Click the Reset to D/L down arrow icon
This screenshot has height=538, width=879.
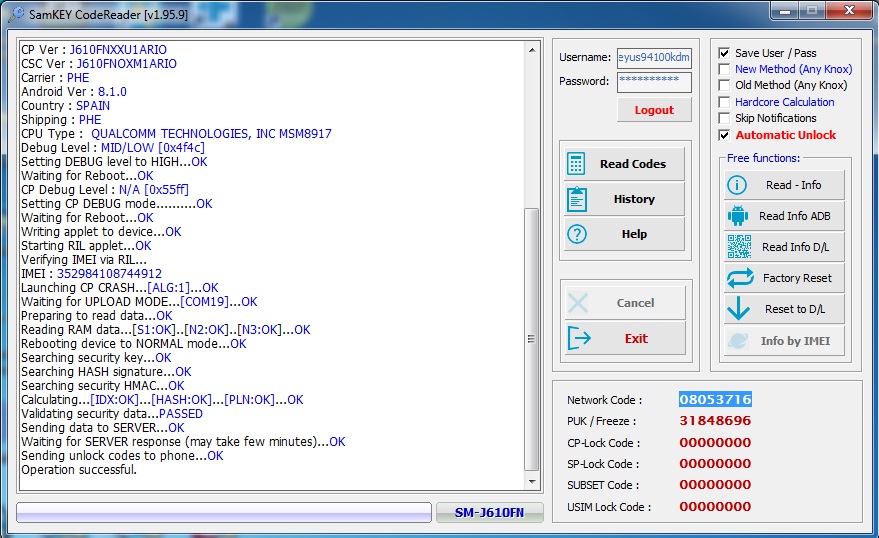738,308
